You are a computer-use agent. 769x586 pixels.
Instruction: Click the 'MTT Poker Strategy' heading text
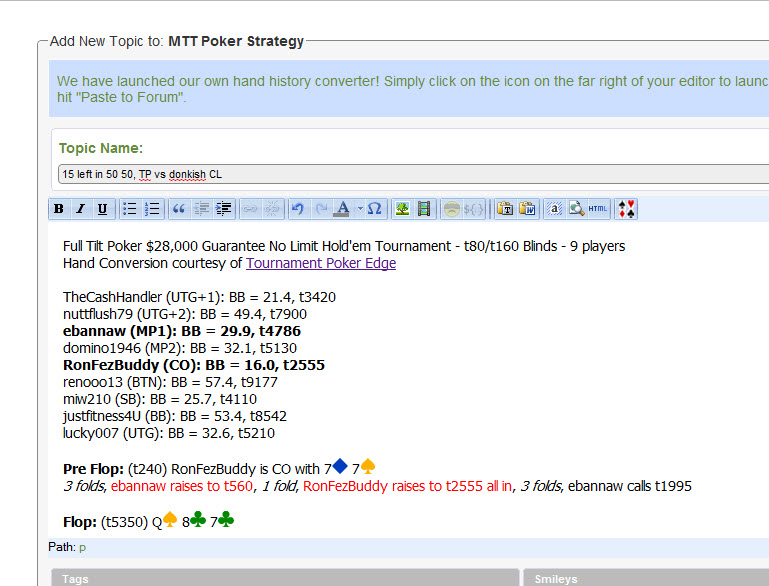click(236, 41)
